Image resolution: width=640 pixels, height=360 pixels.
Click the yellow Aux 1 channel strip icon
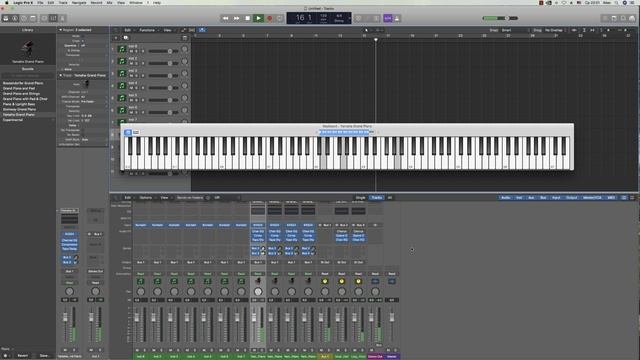pyautogui.click(x=325, y=281)
